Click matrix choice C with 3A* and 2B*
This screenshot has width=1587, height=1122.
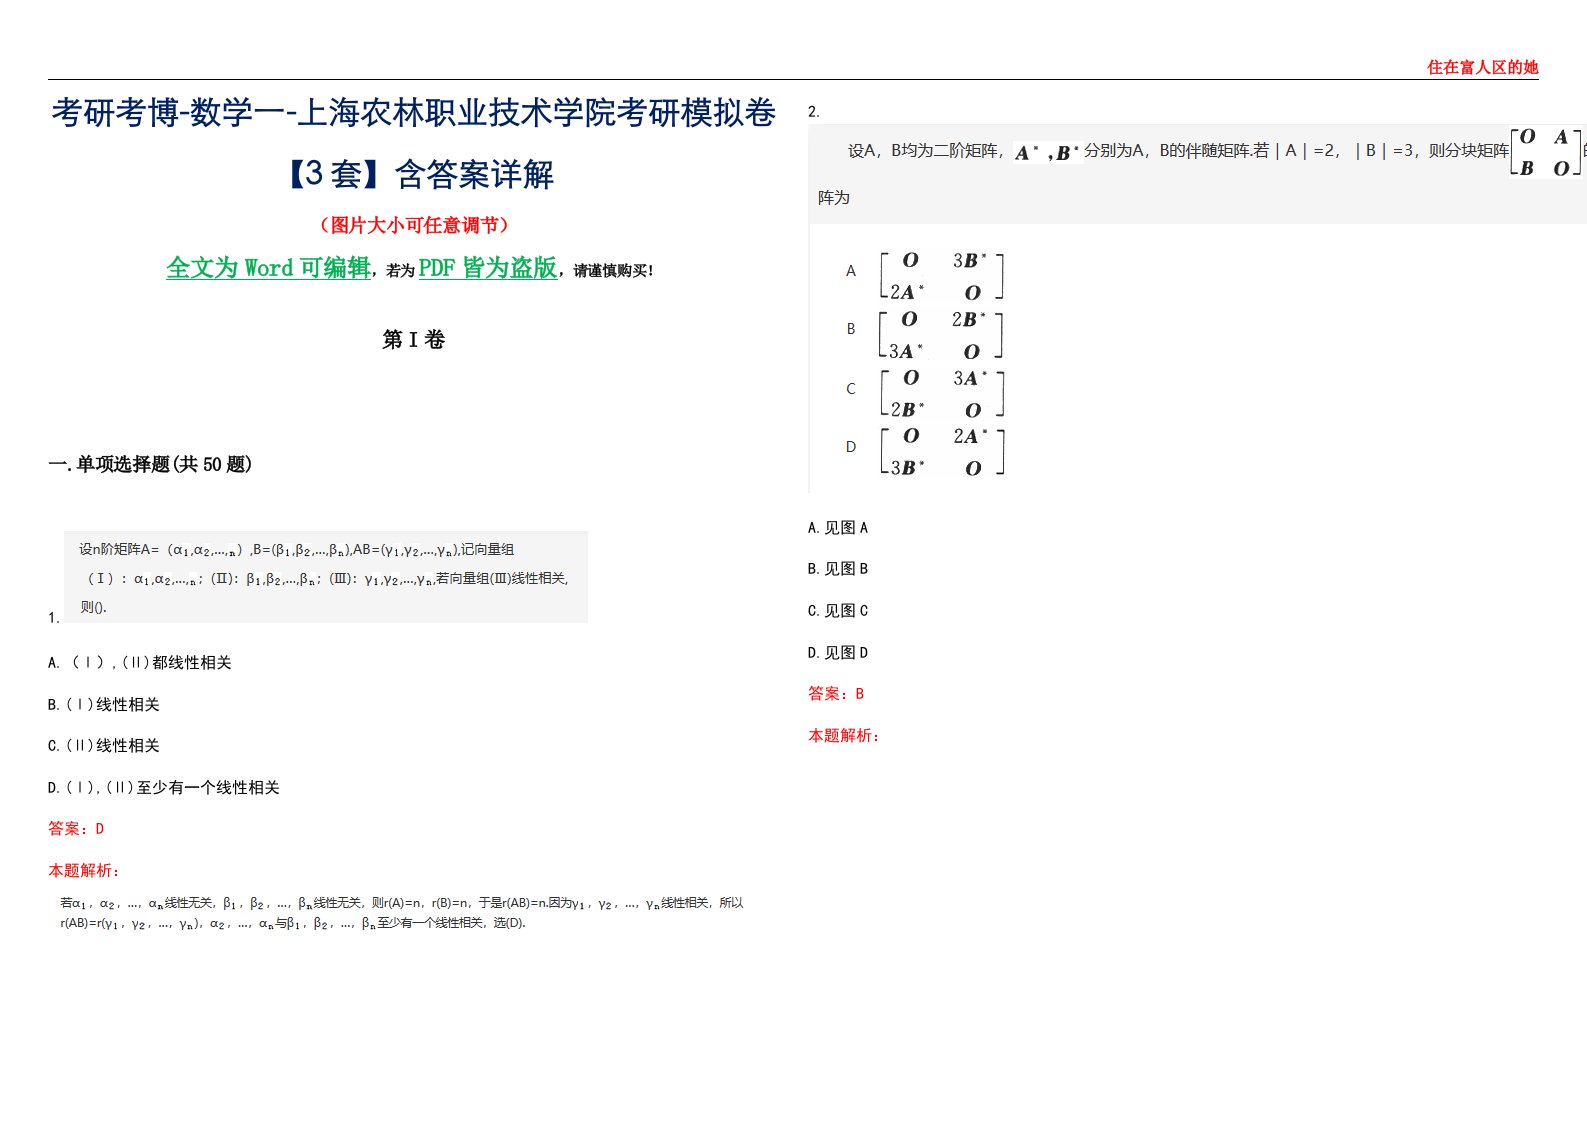(x=941, y=393)
